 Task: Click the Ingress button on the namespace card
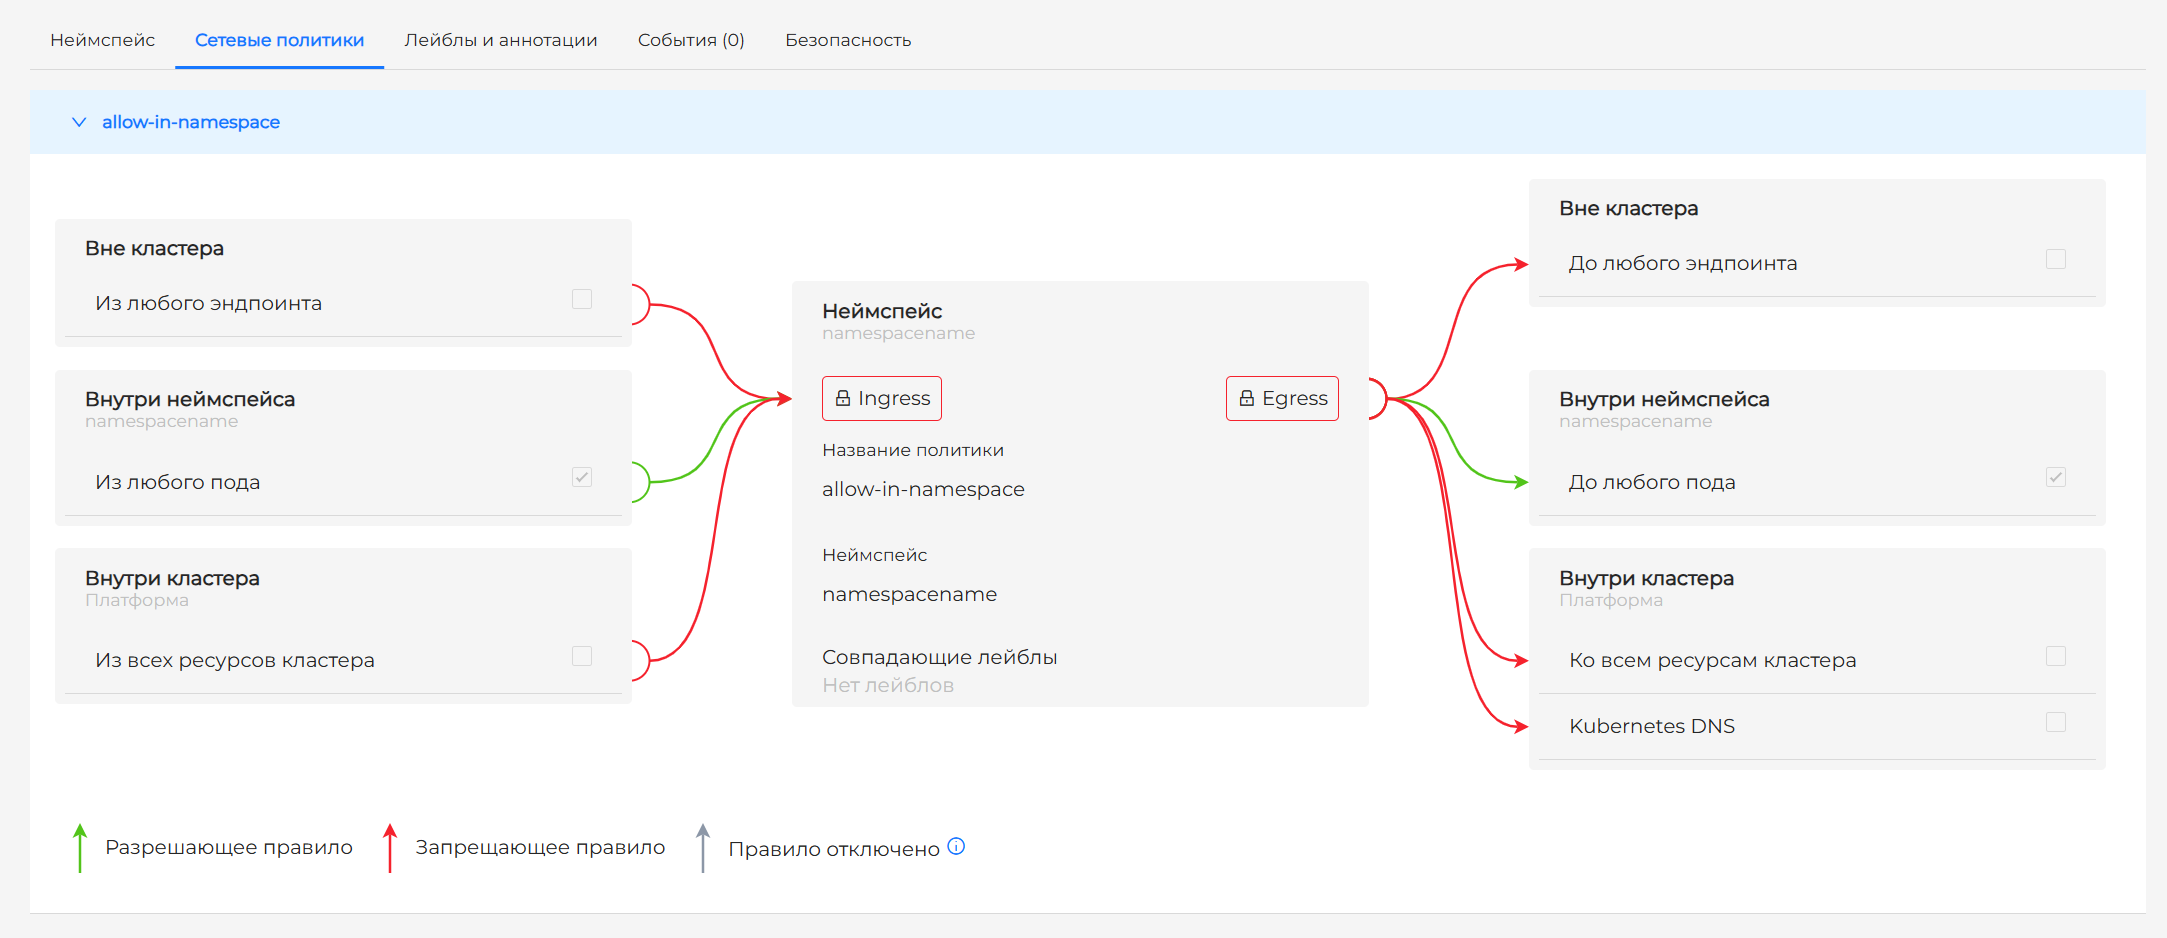click(882, 398)
